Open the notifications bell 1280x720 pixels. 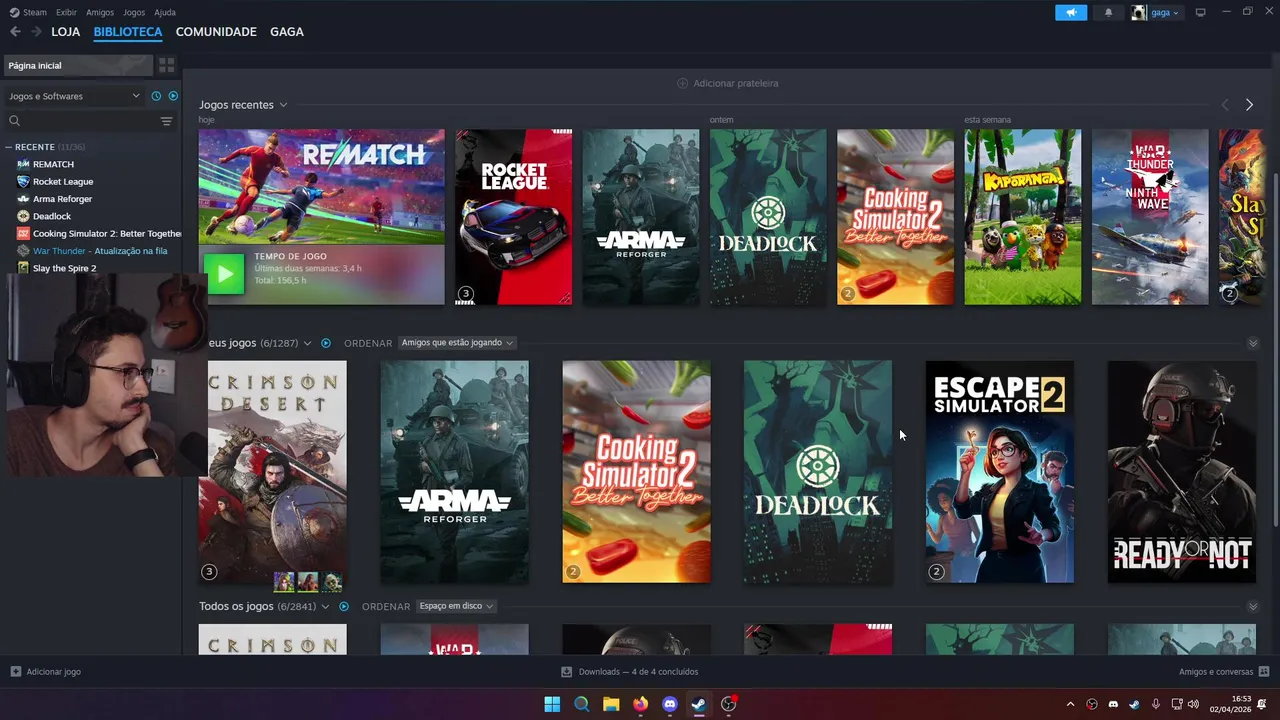[1108, 13]
